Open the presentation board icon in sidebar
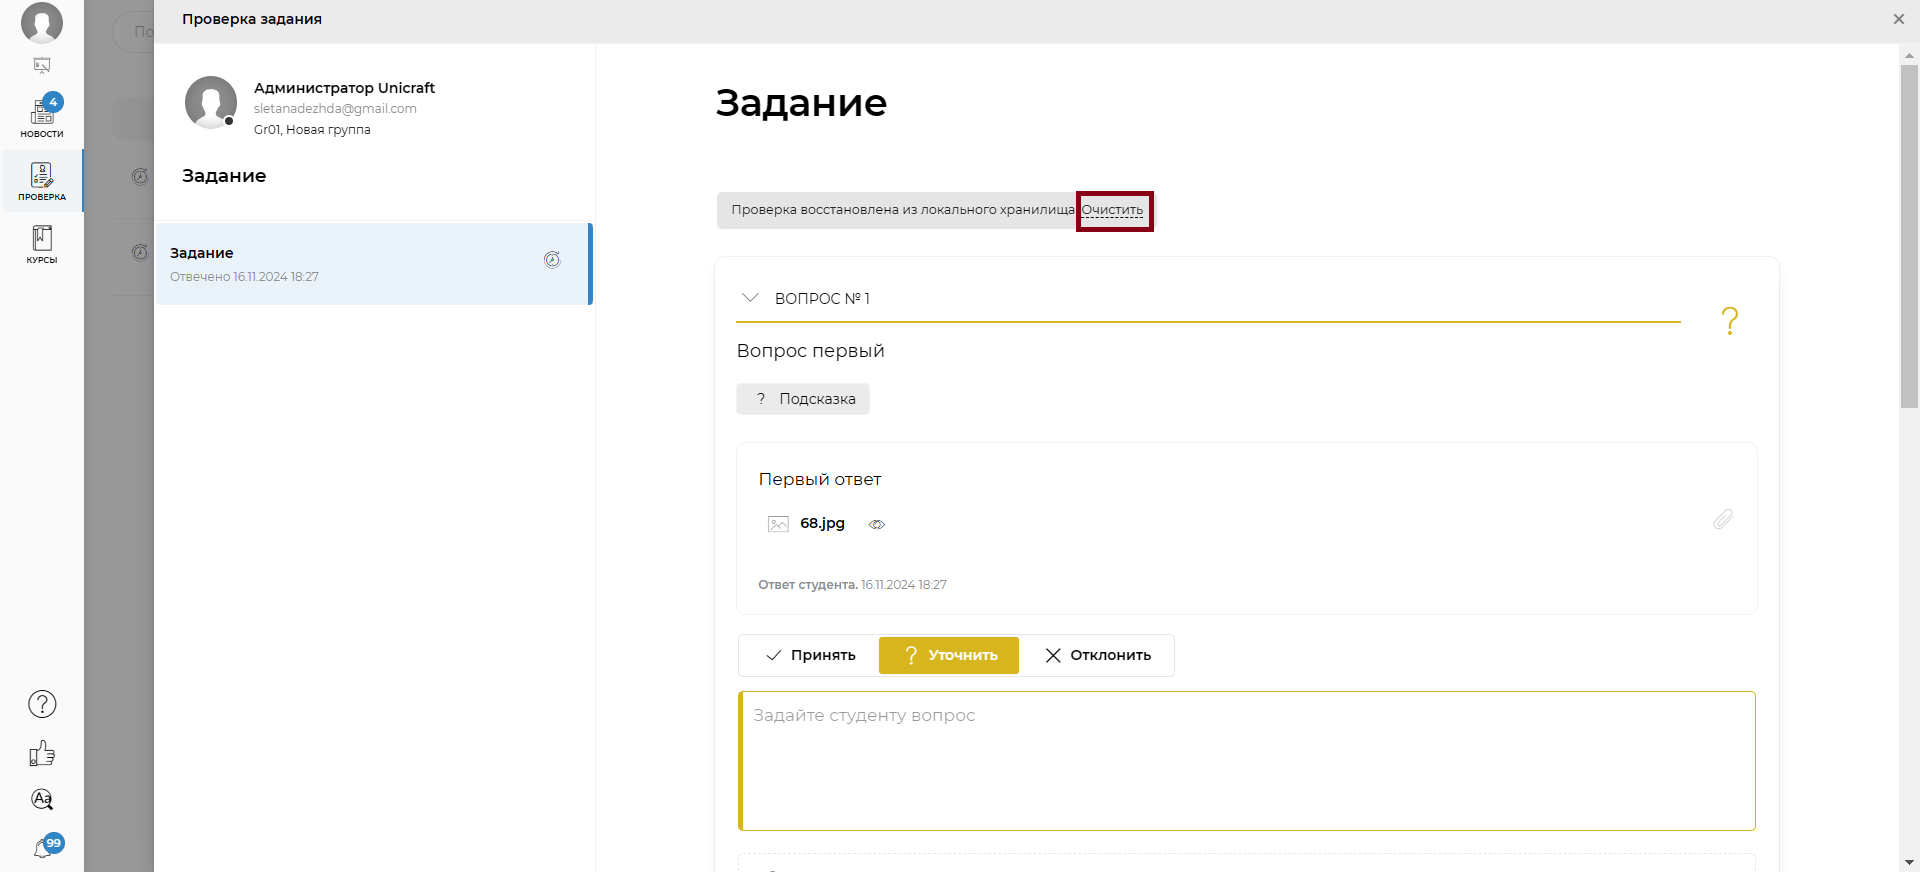The height and width of the screenshot is (872, 1920). [42, 66]
